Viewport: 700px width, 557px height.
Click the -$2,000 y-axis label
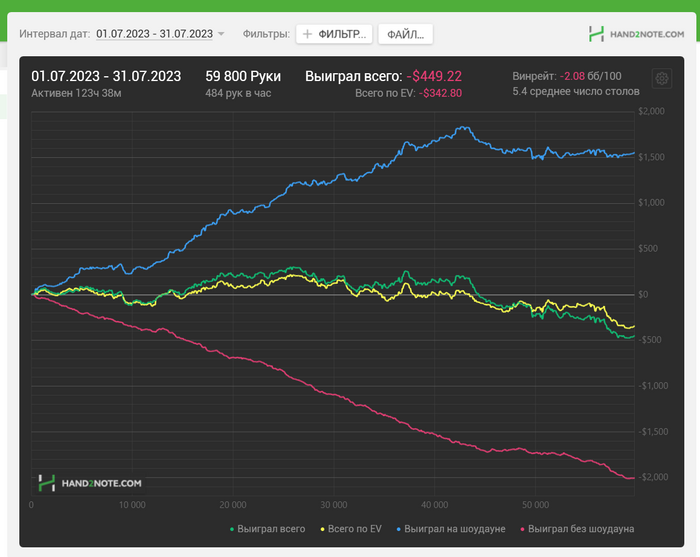tap(653, 477)
